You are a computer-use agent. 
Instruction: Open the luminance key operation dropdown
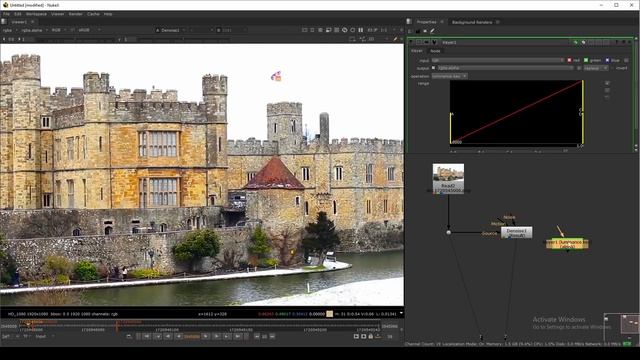pos(449,76)
